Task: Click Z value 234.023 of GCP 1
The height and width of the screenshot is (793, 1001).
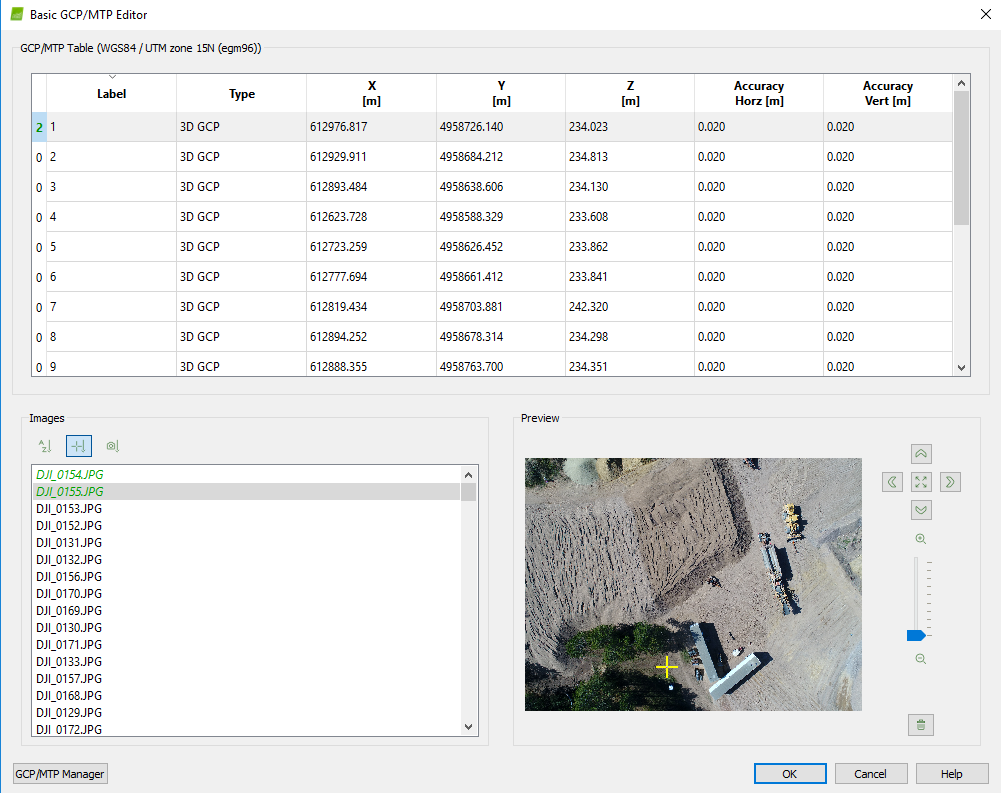Action: coord(630,126)
